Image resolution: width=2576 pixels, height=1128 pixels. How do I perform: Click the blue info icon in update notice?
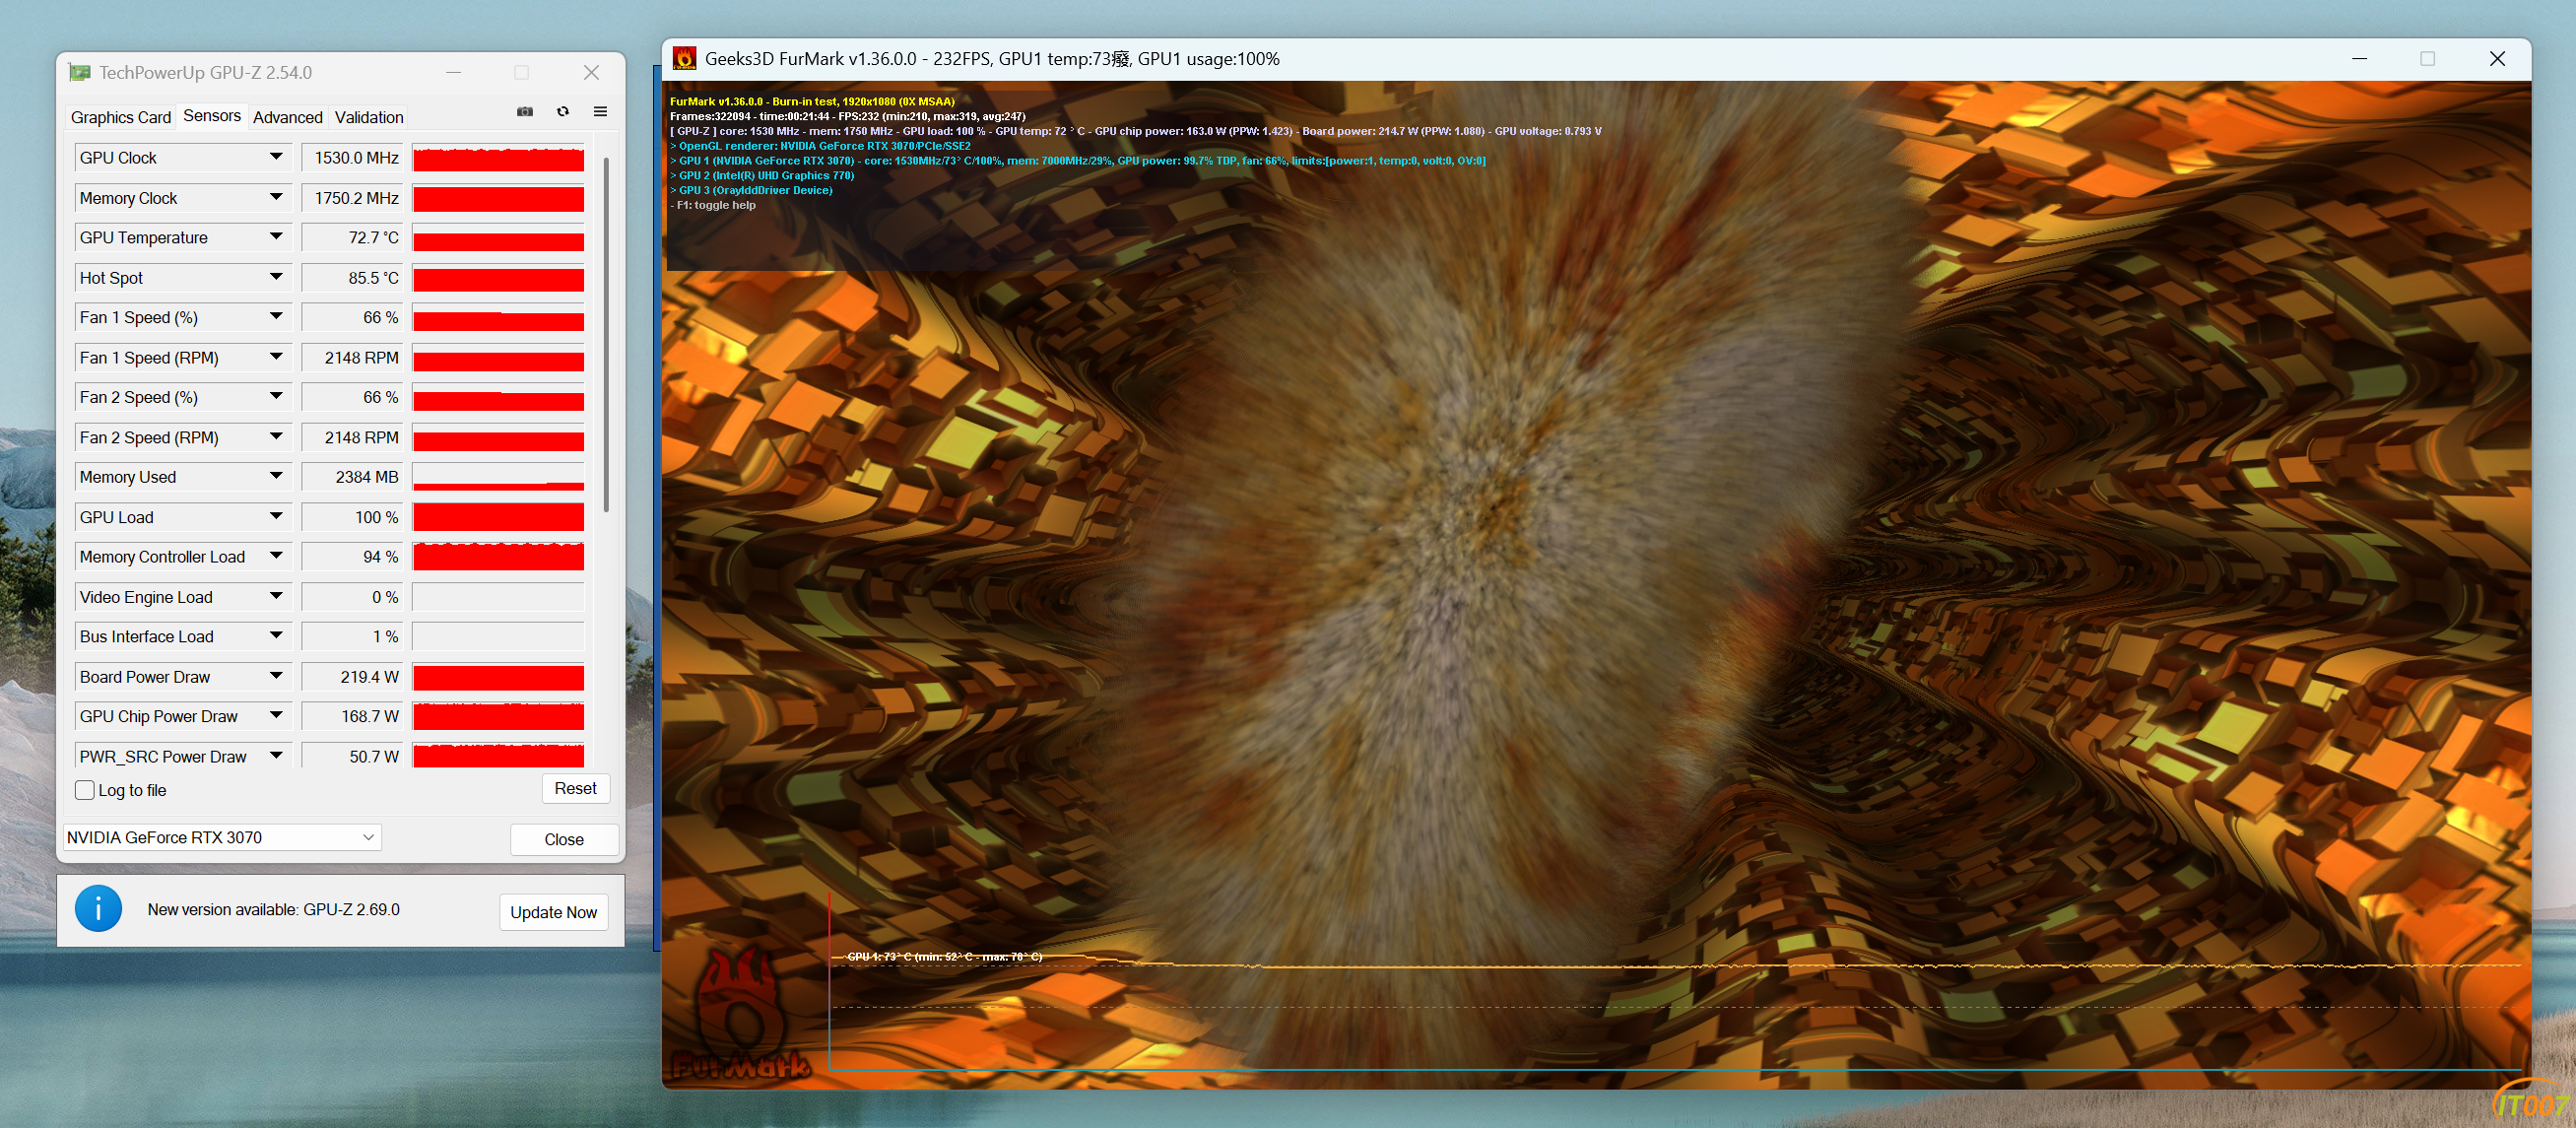98,909
